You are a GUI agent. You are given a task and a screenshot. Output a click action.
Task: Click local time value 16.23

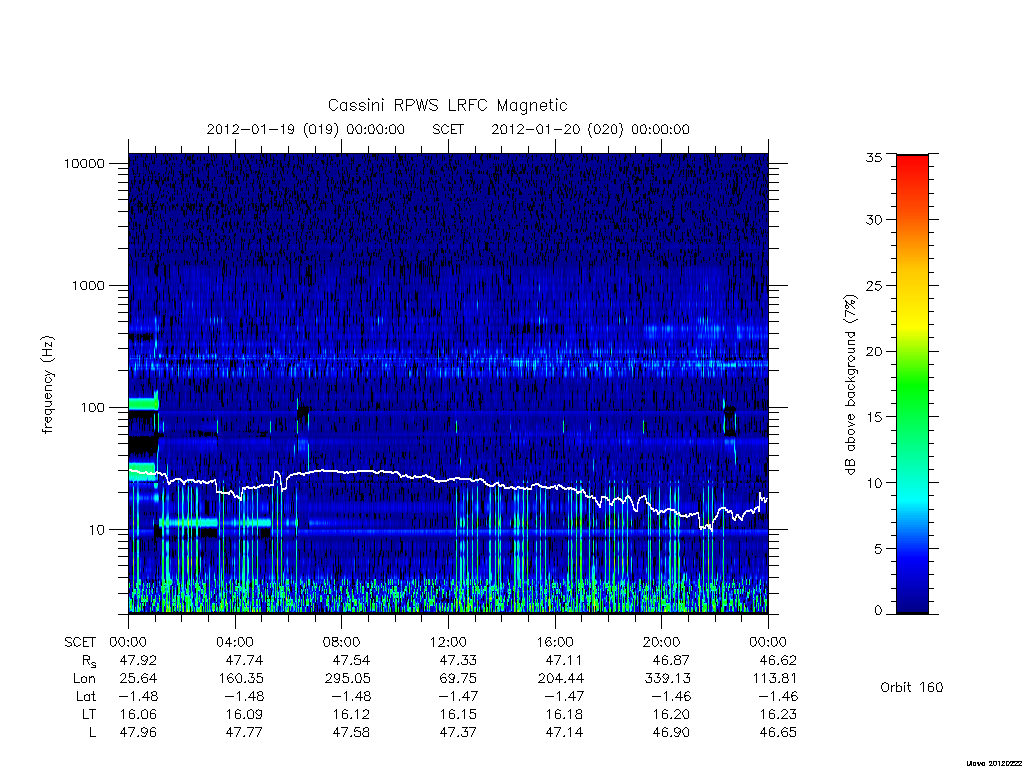778,714
